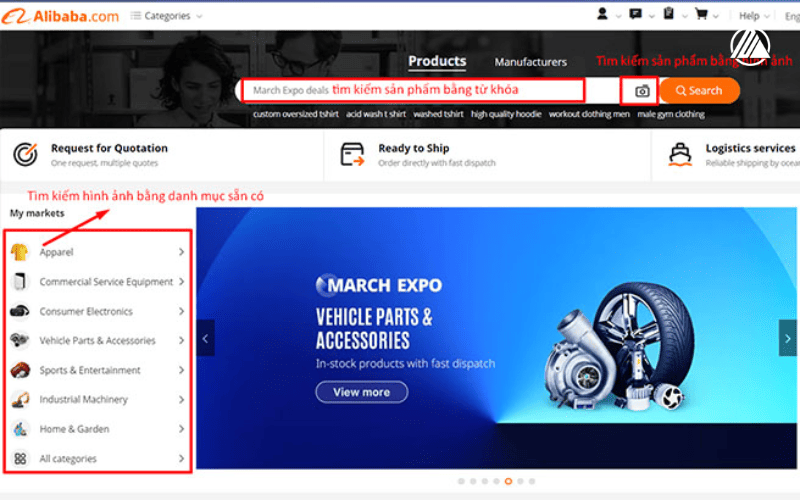800x500 pixels.
Task: Click the Logistics services ship icon
Action: point(680,155)
